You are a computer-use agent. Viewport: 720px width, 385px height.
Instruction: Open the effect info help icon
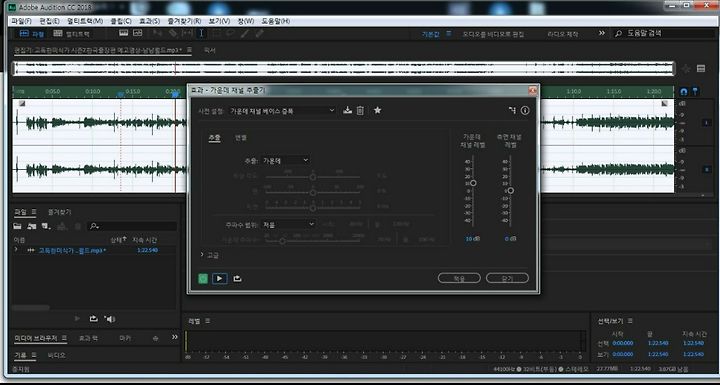525,110
